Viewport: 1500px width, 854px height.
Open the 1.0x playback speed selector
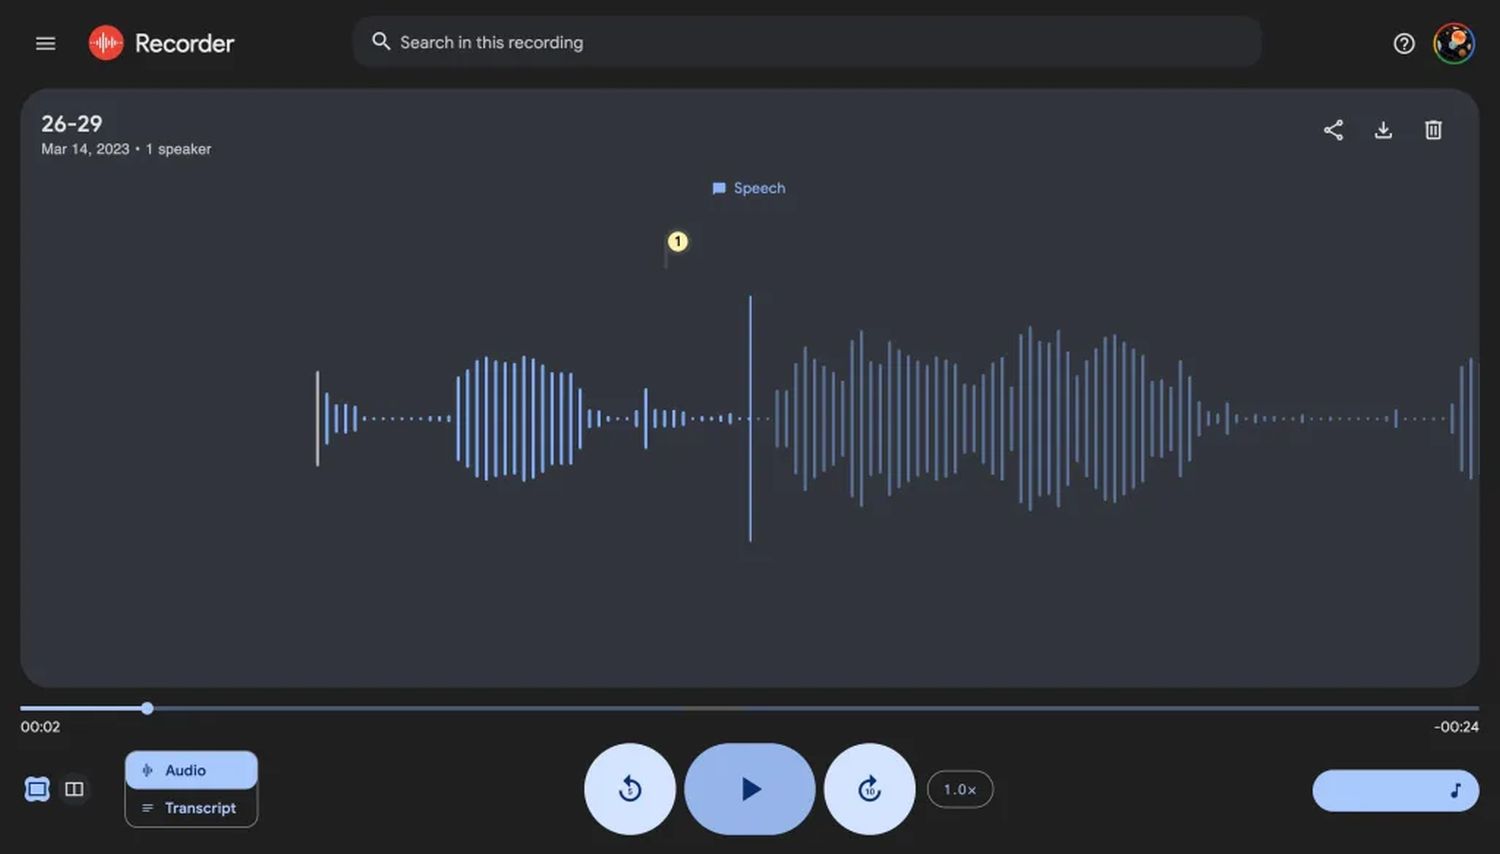[960, 789]
